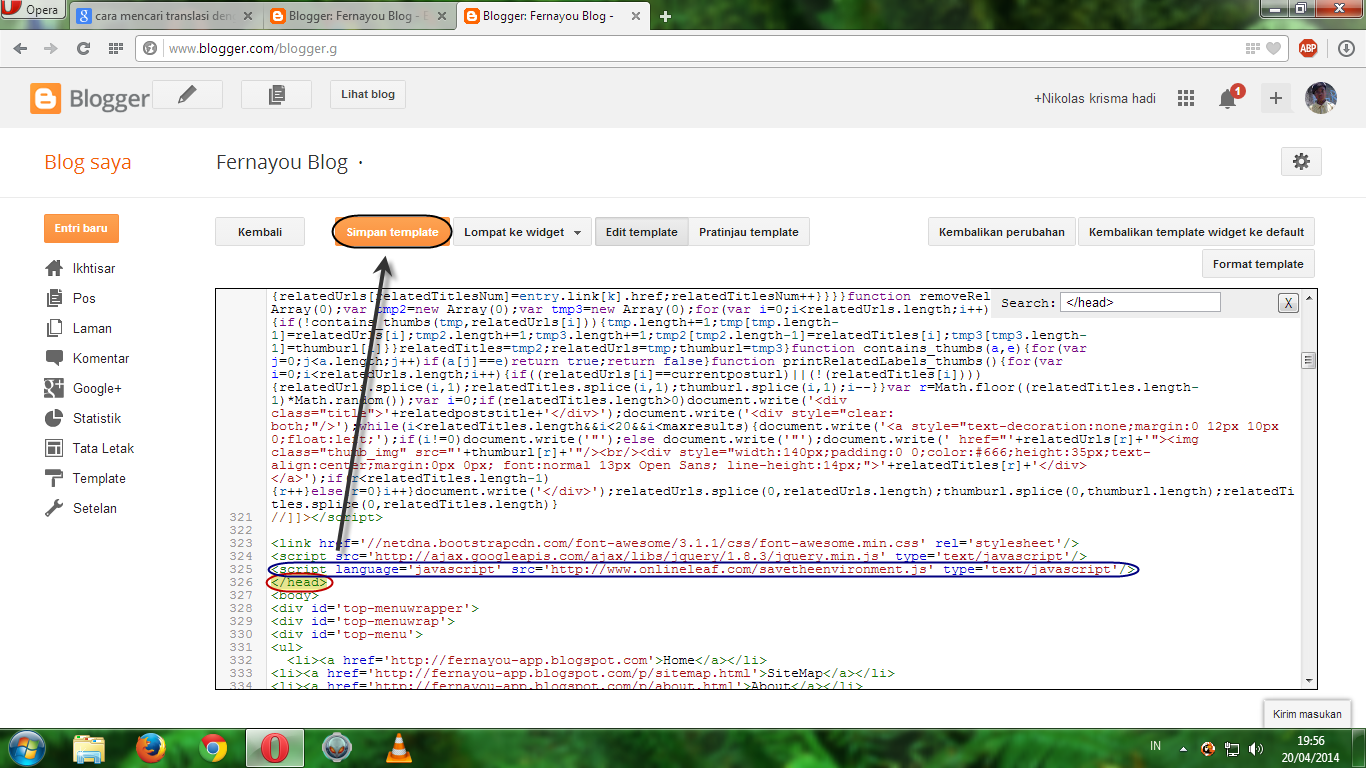Open Windows Explorer from the taskbar
The image size is (1366, 768).
tap(89, 748)
